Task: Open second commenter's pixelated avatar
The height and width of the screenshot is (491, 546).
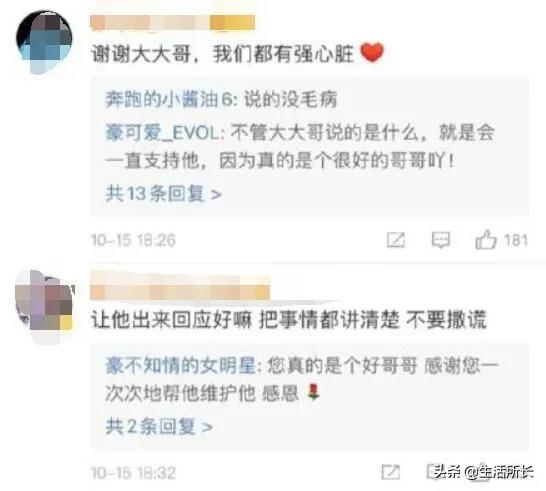Action: [x=45, y=306]
